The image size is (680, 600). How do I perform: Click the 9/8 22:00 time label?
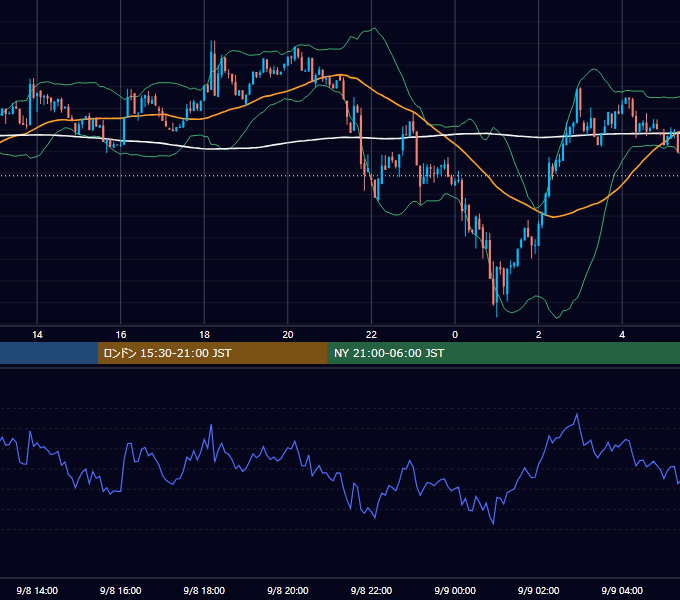[x=371, y=590]
